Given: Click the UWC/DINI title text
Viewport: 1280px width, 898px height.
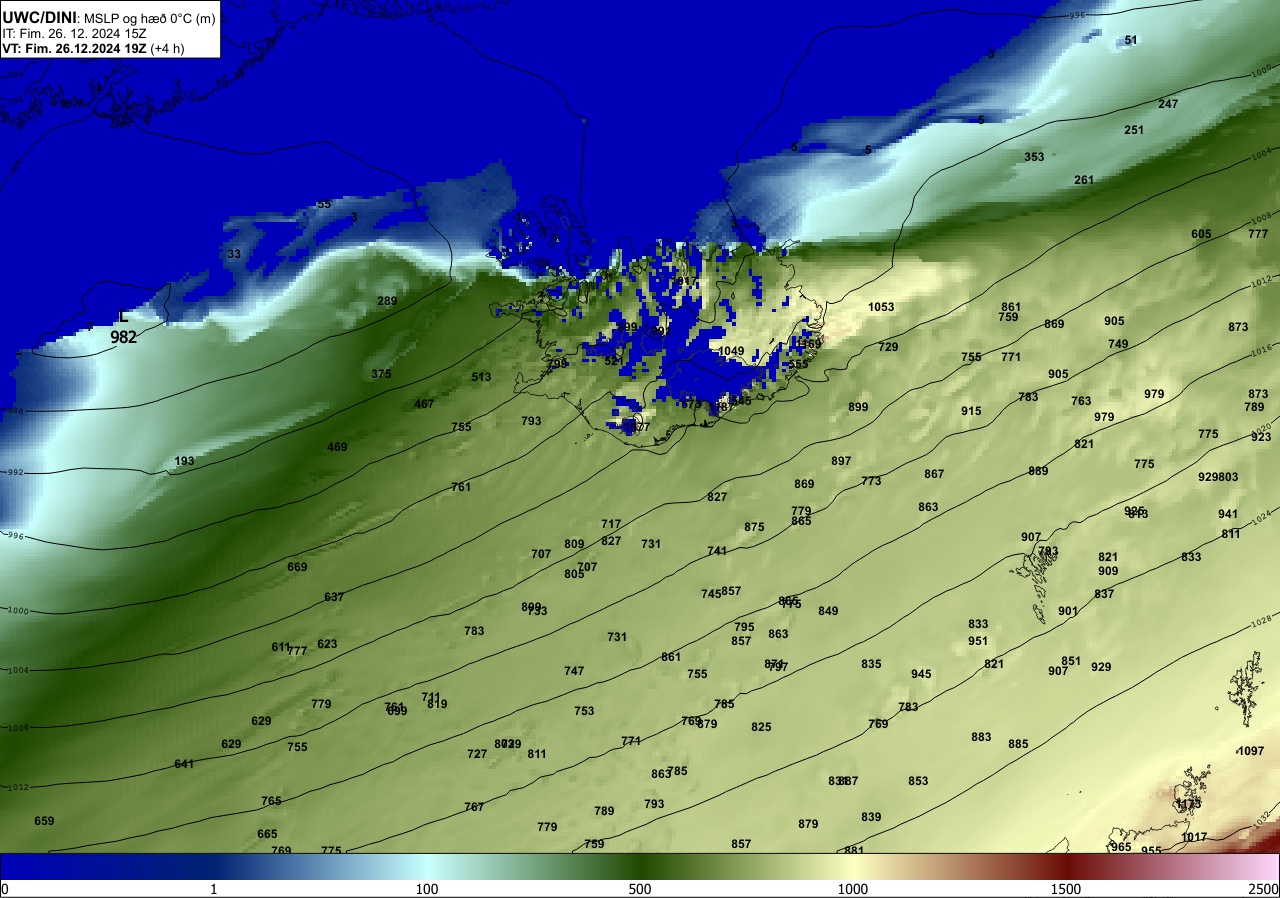Looking at the screenshot, I should tap(40, 17).
